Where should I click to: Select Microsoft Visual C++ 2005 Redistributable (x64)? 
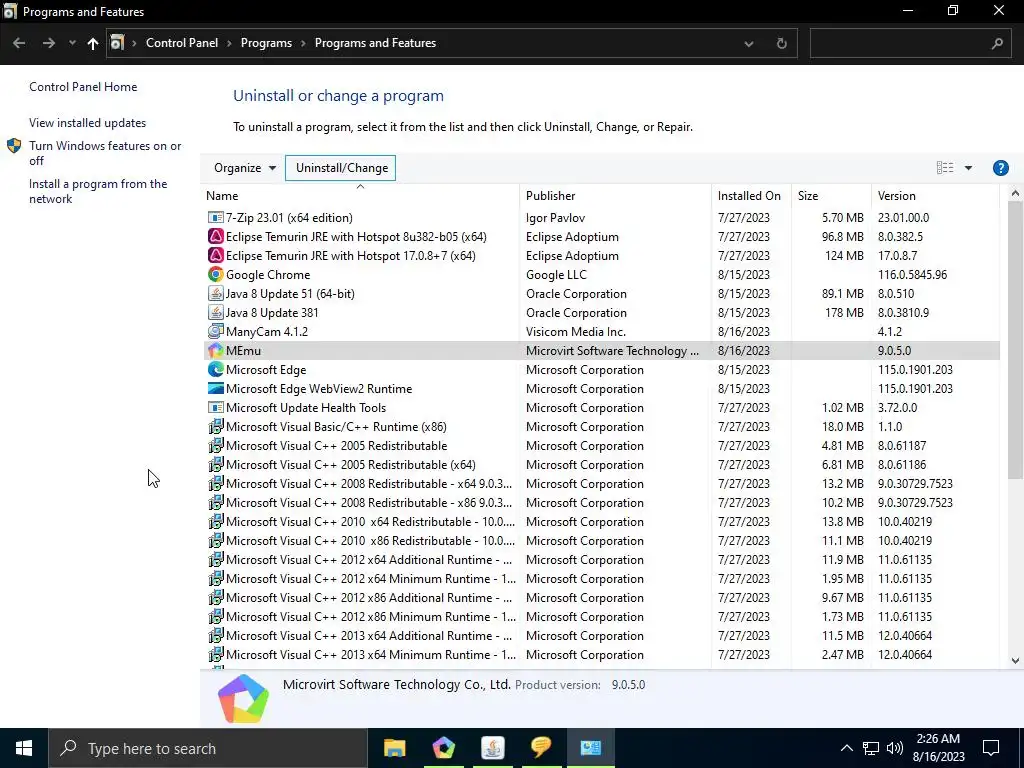pos(601,464)
